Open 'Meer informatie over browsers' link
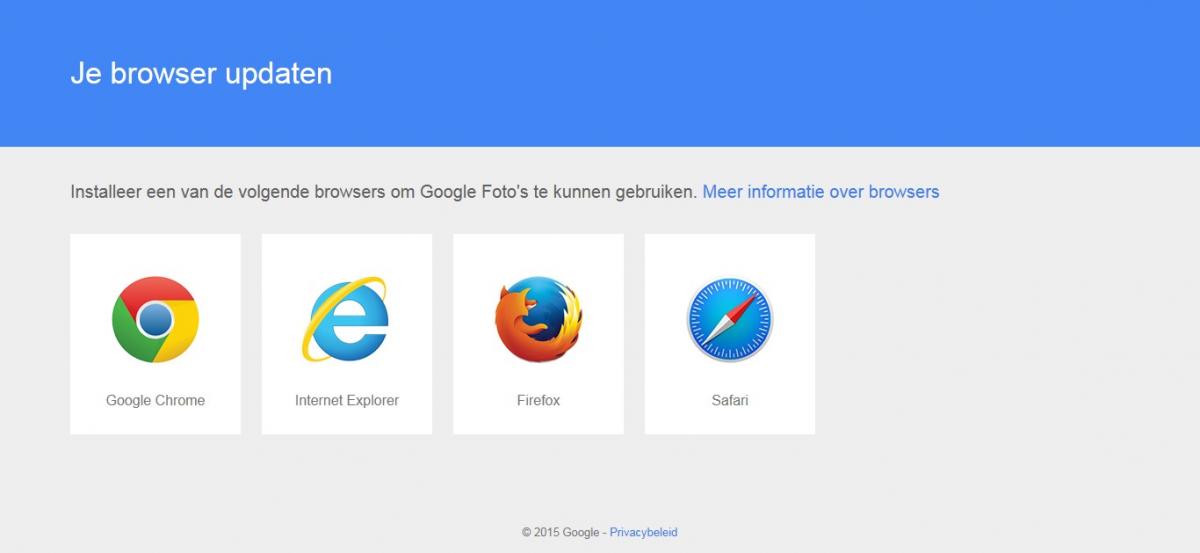The image size is (1200, 553). coord(821,191)
